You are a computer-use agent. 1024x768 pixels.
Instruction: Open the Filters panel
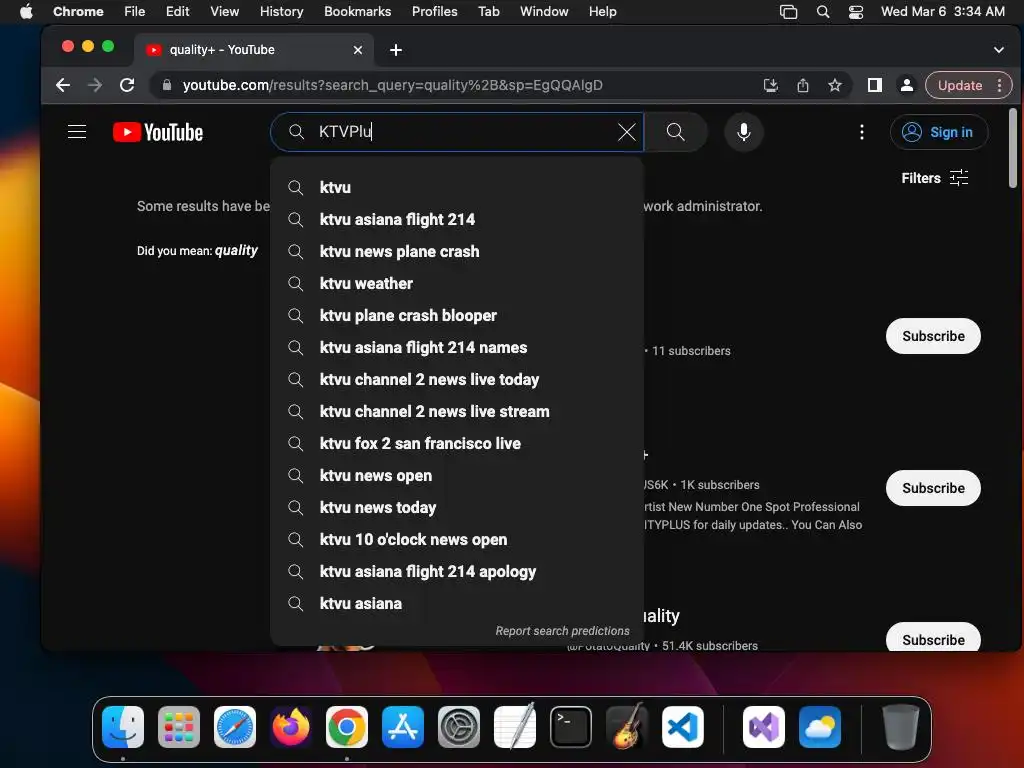click(935, 178)
